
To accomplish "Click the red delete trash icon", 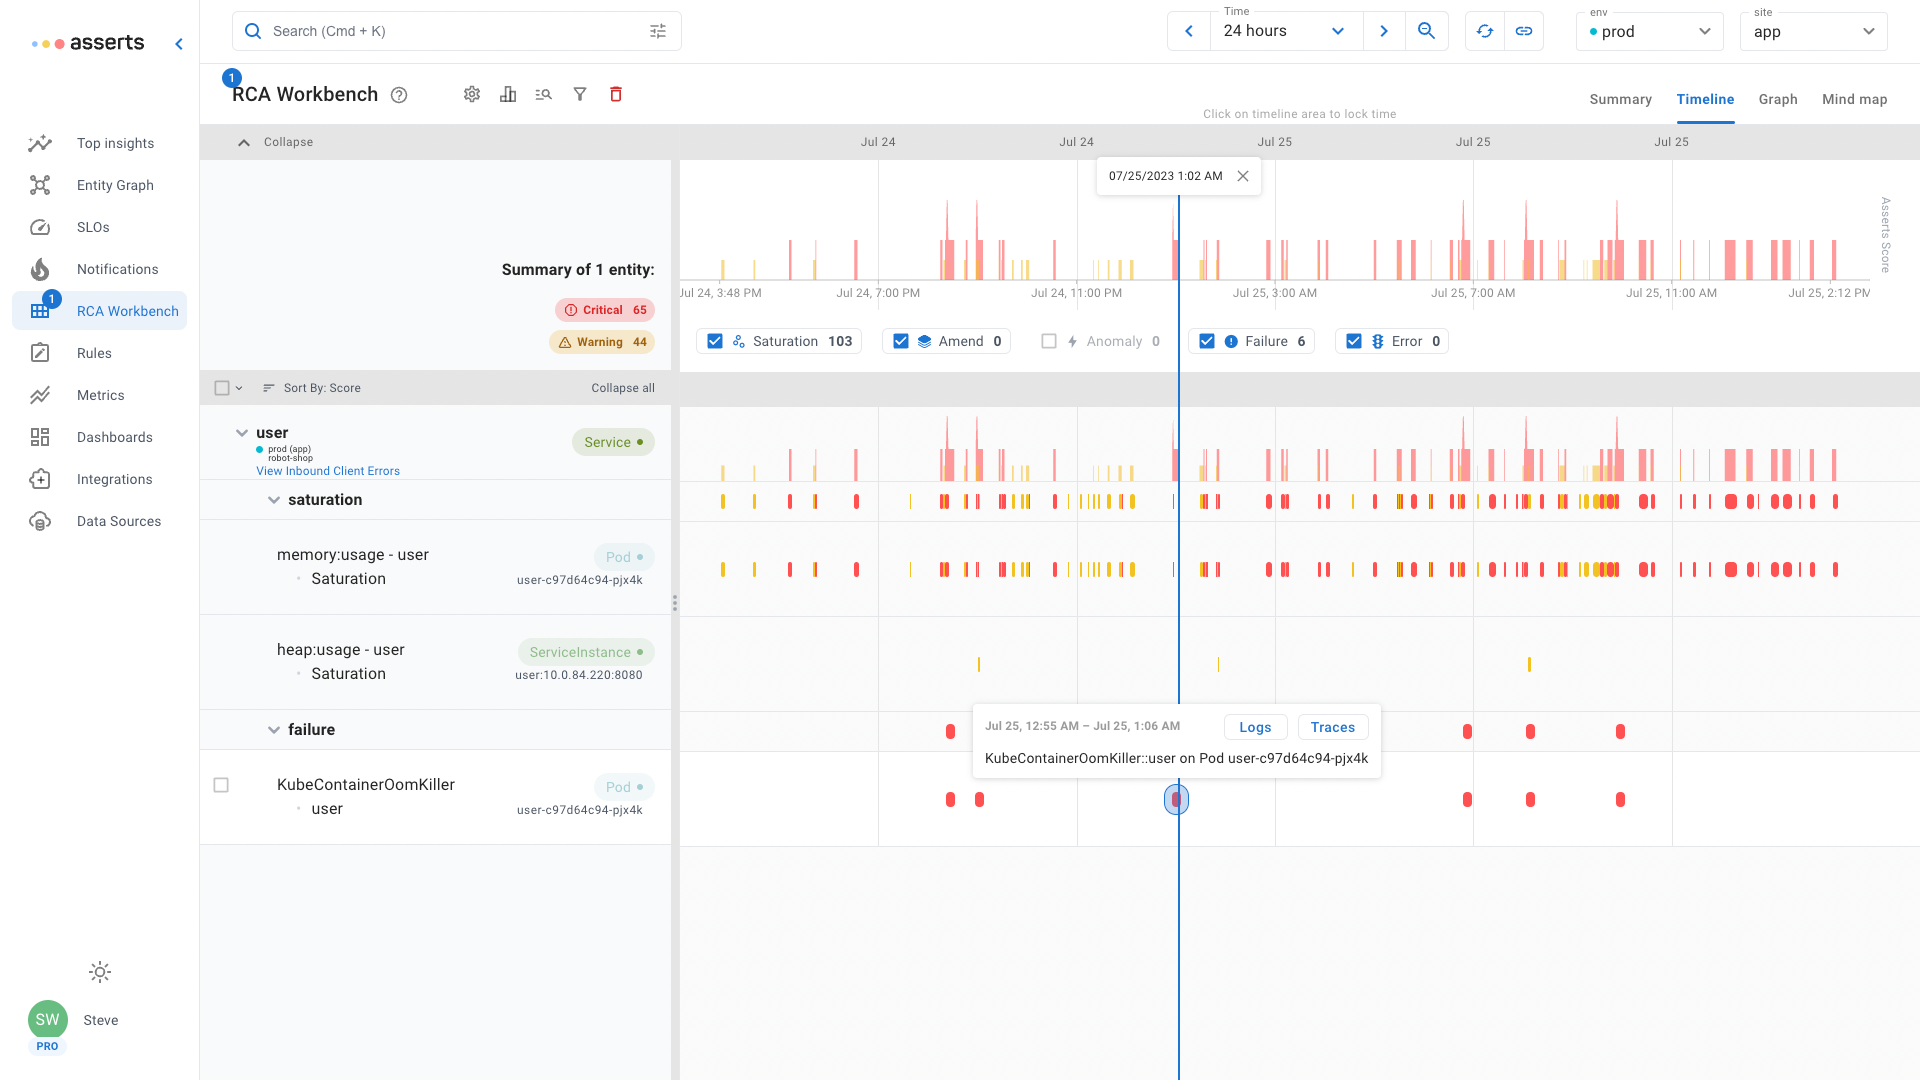I will [616, 94].
